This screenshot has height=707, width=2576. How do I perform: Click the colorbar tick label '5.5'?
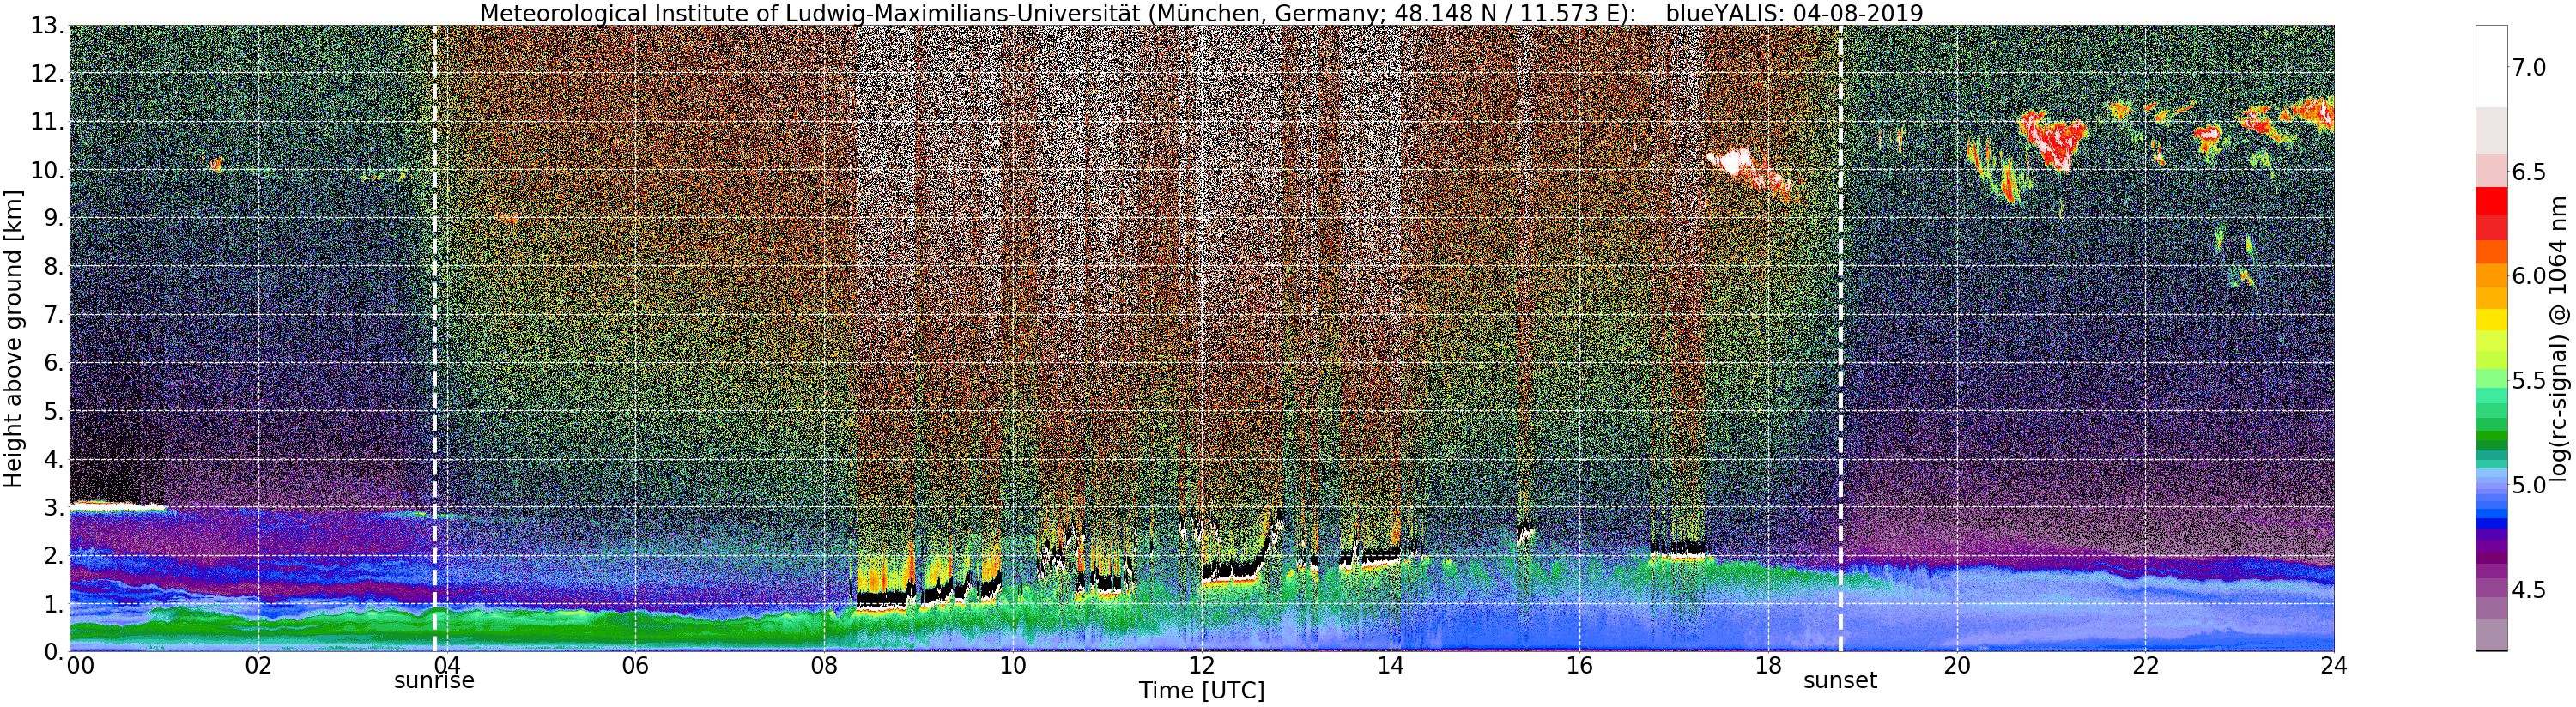tap(2529, 381)
